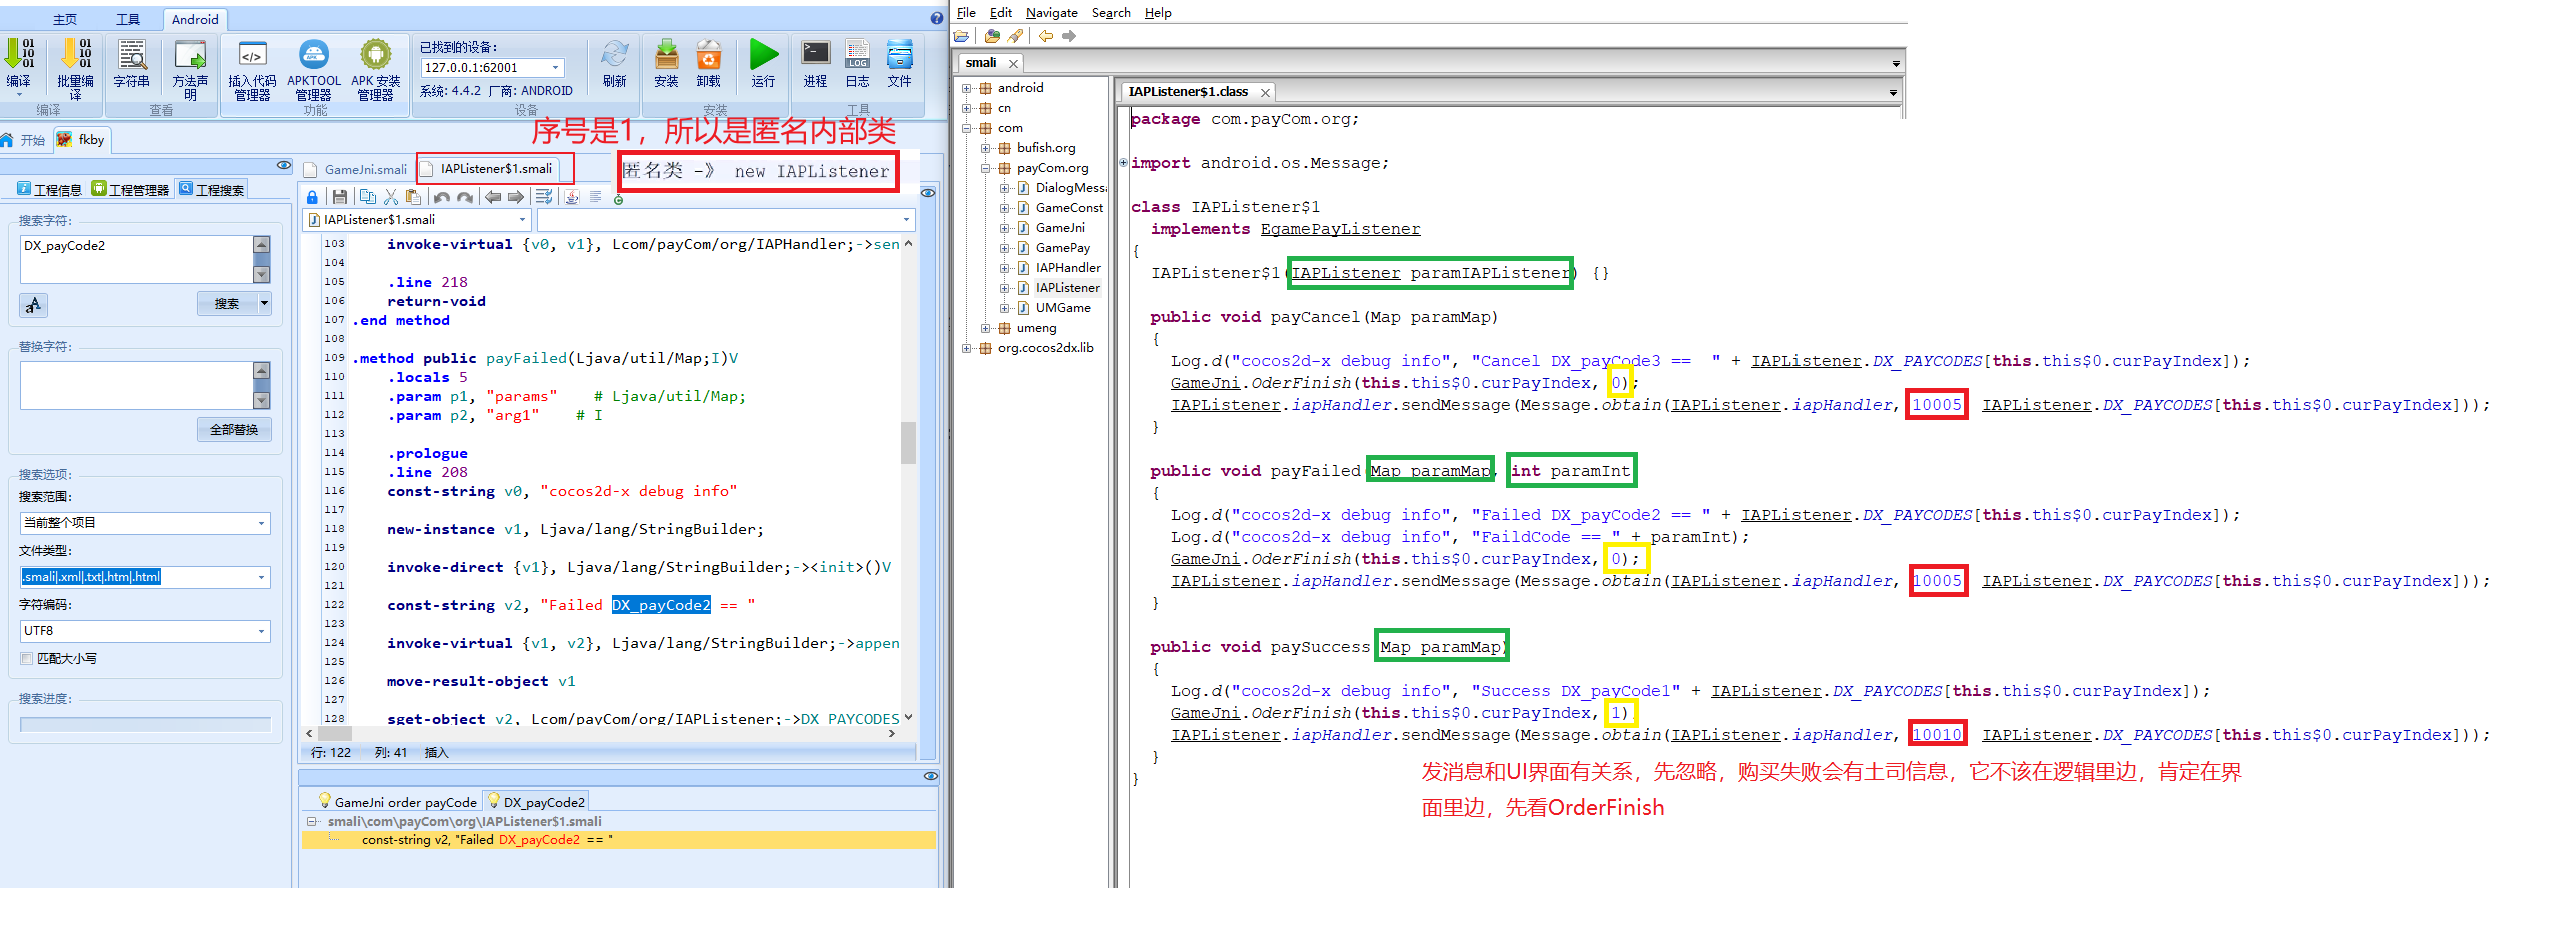
Task: Click the Replace All button
Action: [x=234, y=430]
